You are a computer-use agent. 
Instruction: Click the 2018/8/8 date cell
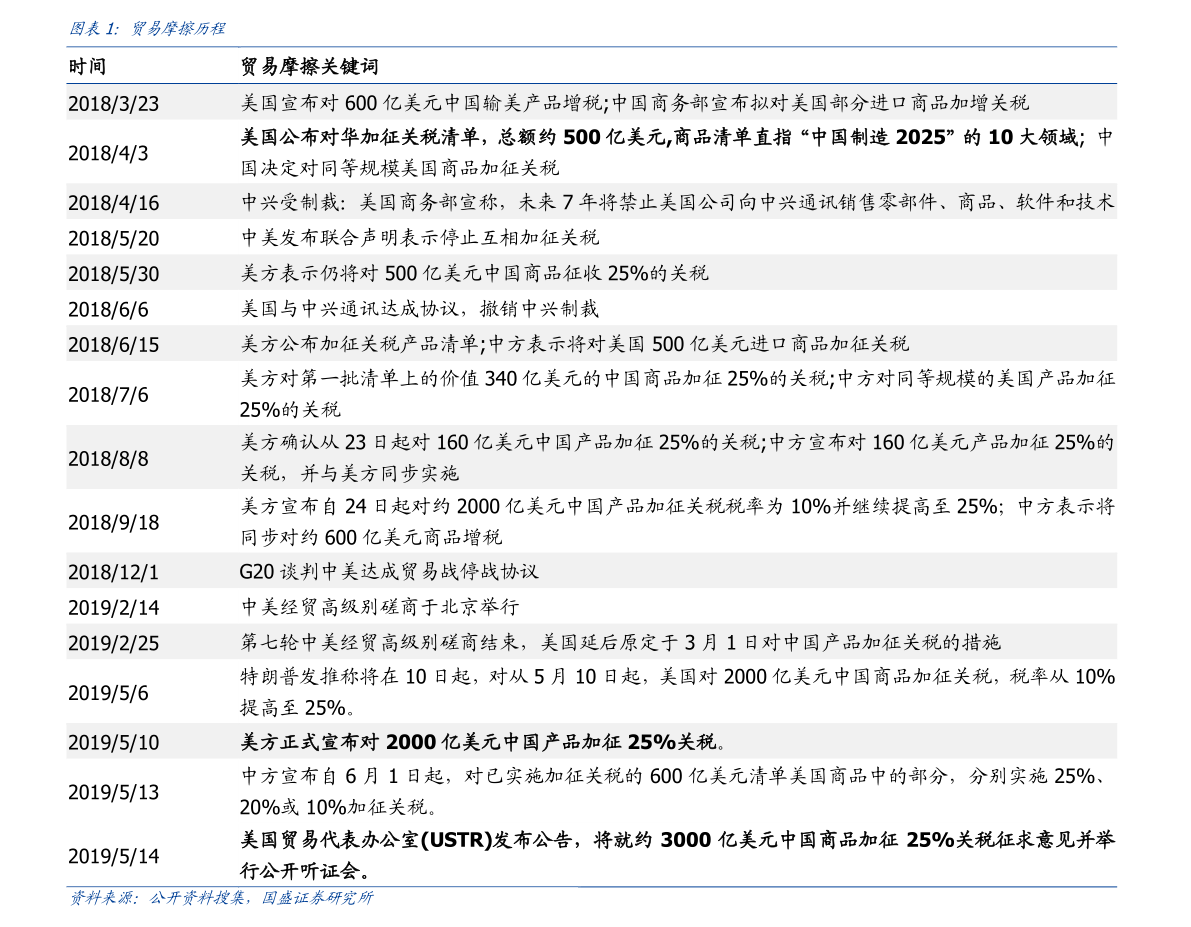tap(108, 459)
